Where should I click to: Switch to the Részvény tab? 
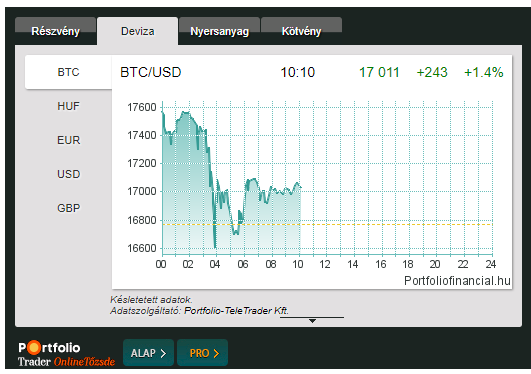[x=56, y=31]
